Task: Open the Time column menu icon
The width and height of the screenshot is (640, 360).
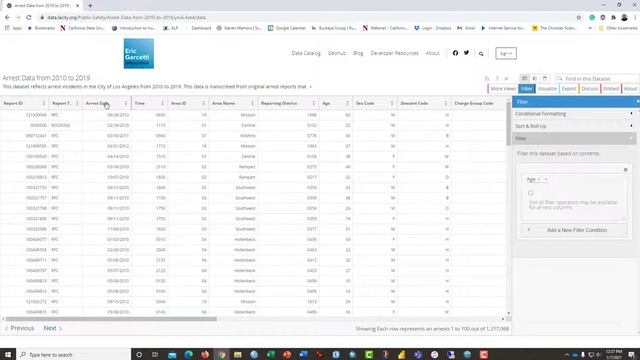Action: [x=162, y=103]
